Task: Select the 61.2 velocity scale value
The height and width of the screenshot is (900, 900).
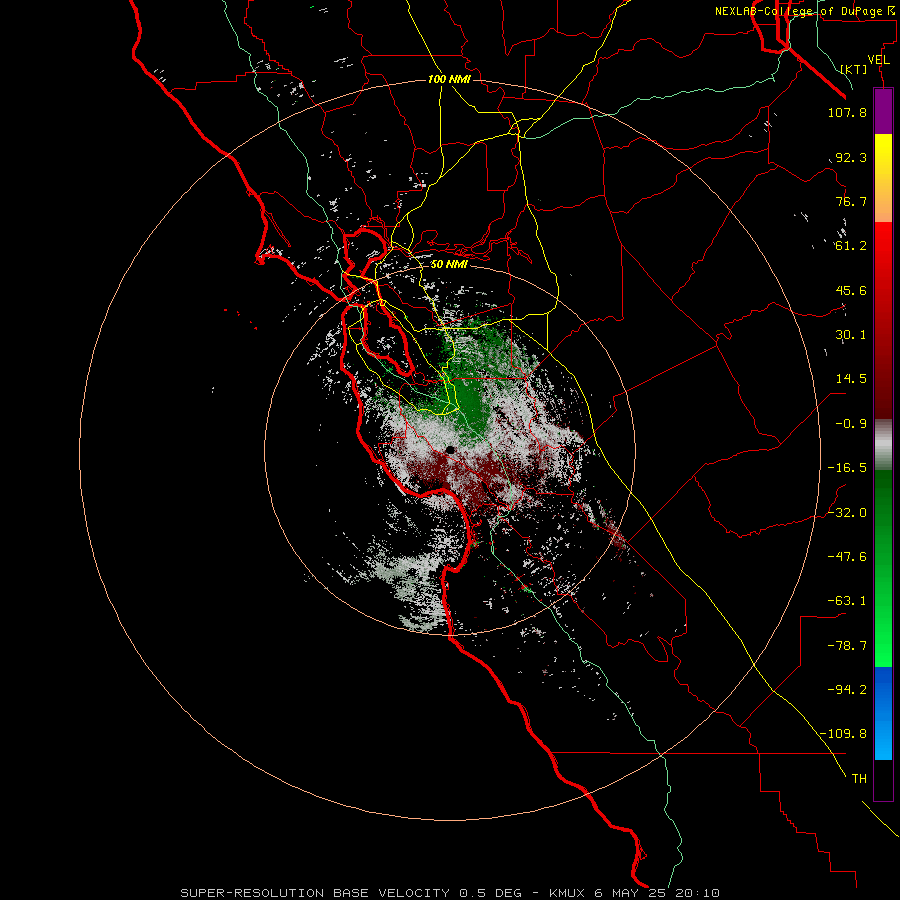Action: 851,246
